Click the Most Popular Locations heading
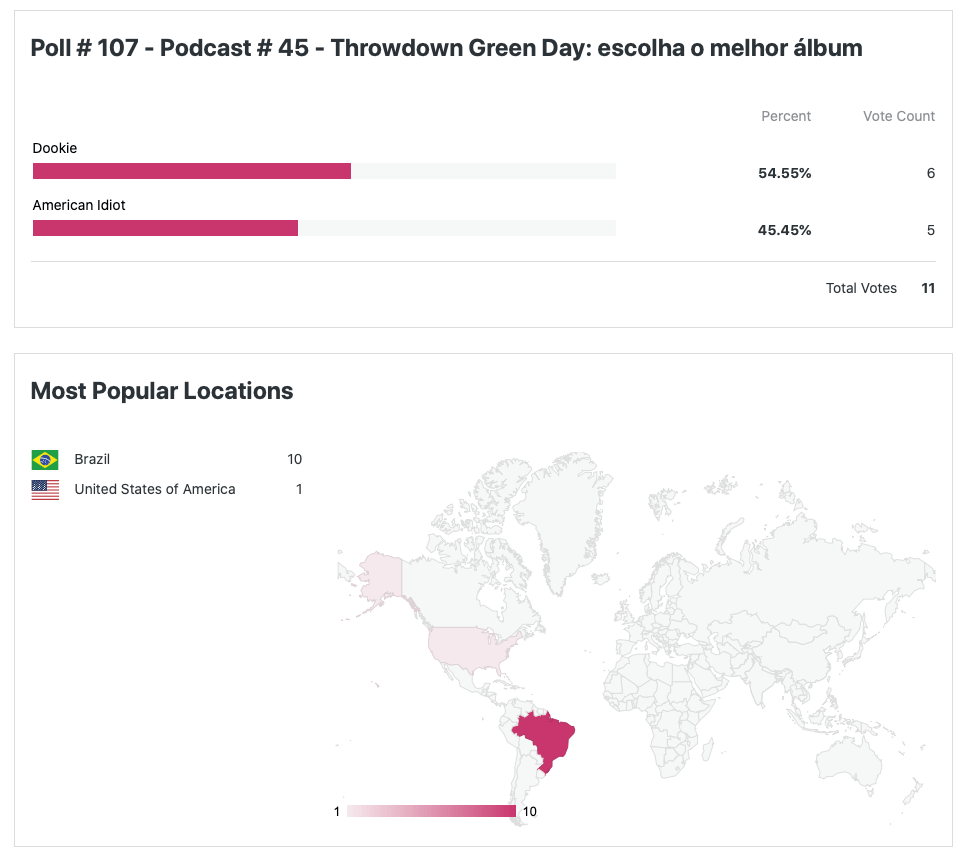 [x=162, y=391]
